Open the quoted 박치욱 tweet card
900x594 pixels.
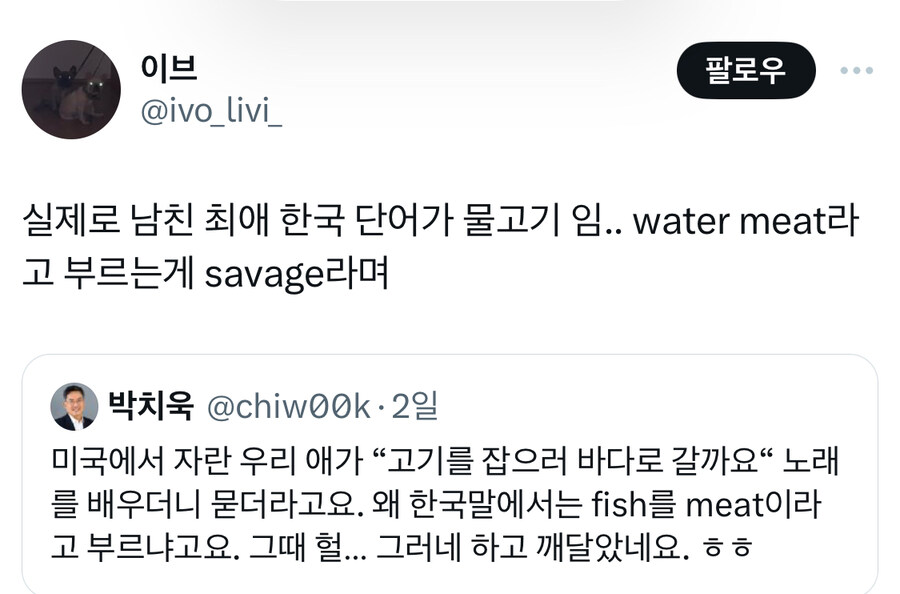click(450, 470)
